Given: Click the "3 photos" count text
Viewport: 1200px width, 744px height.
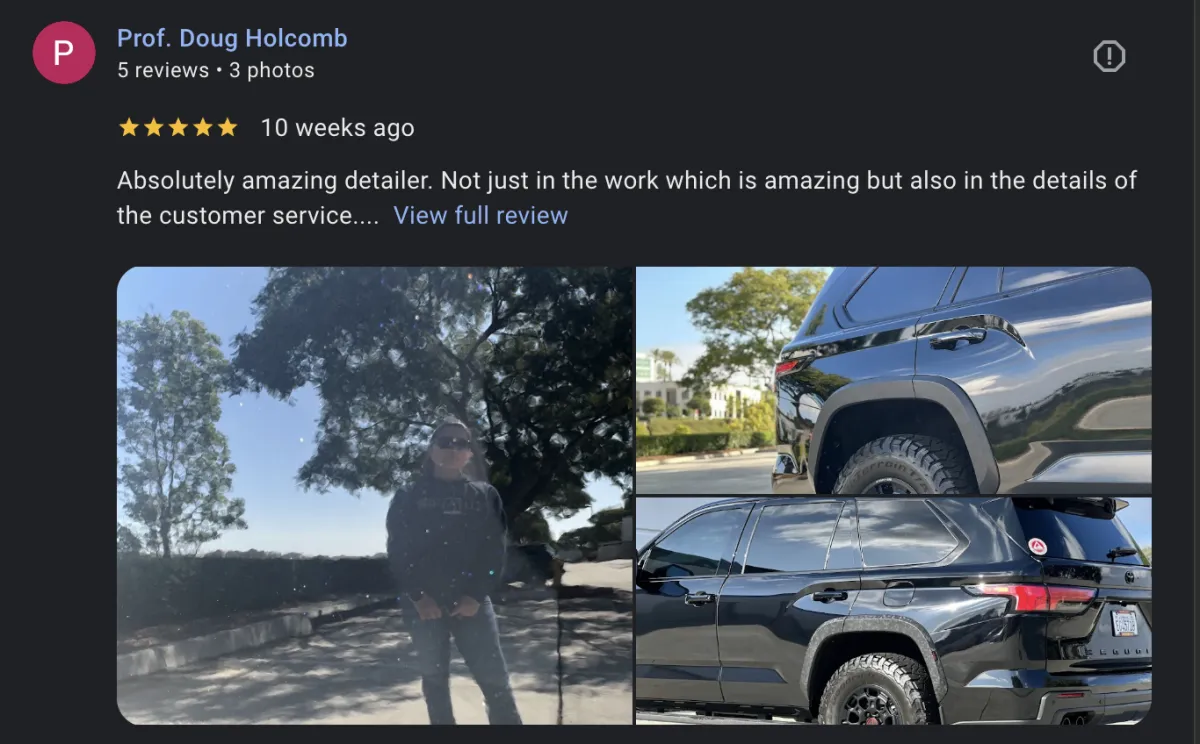Looking at the screenshot, I should click(x=272, y=70).
